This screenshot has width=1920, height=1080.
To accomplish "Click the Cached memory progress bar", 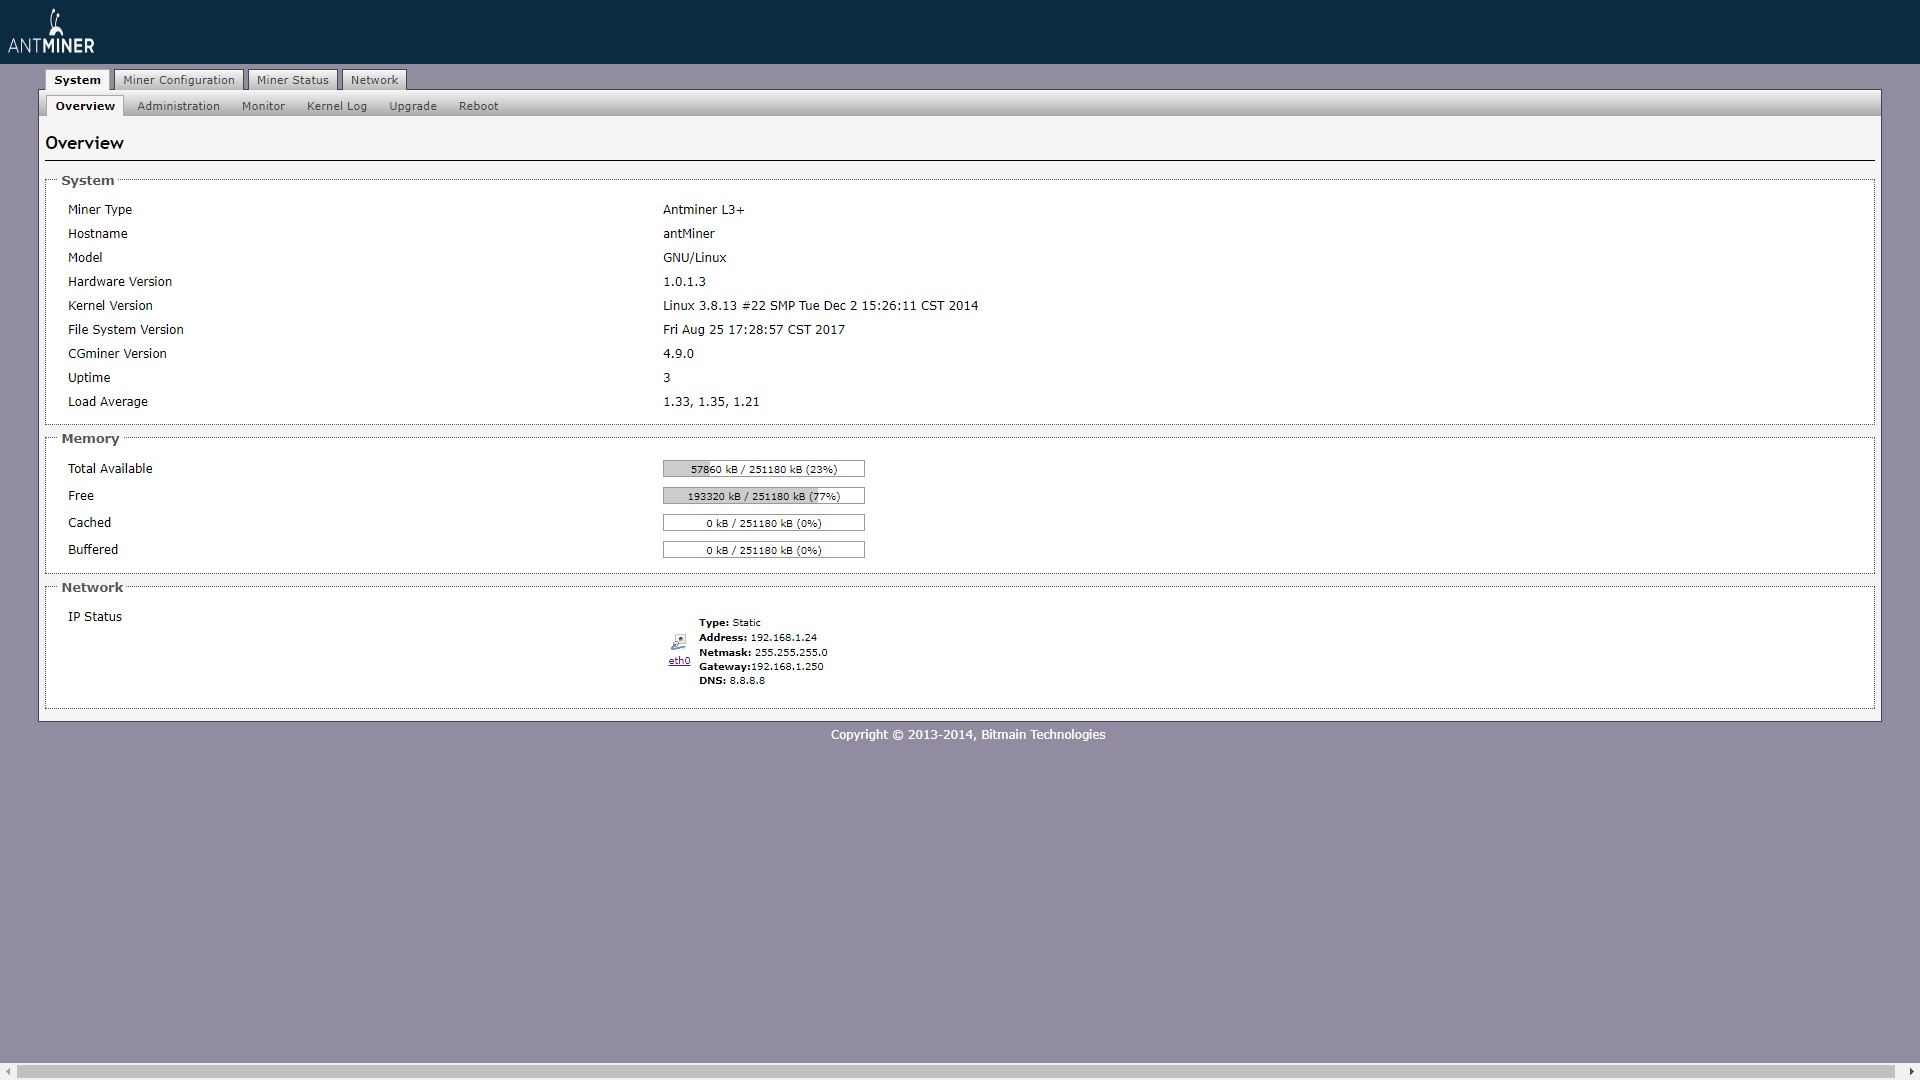I will pyautogui.click(x=764, y=523).
